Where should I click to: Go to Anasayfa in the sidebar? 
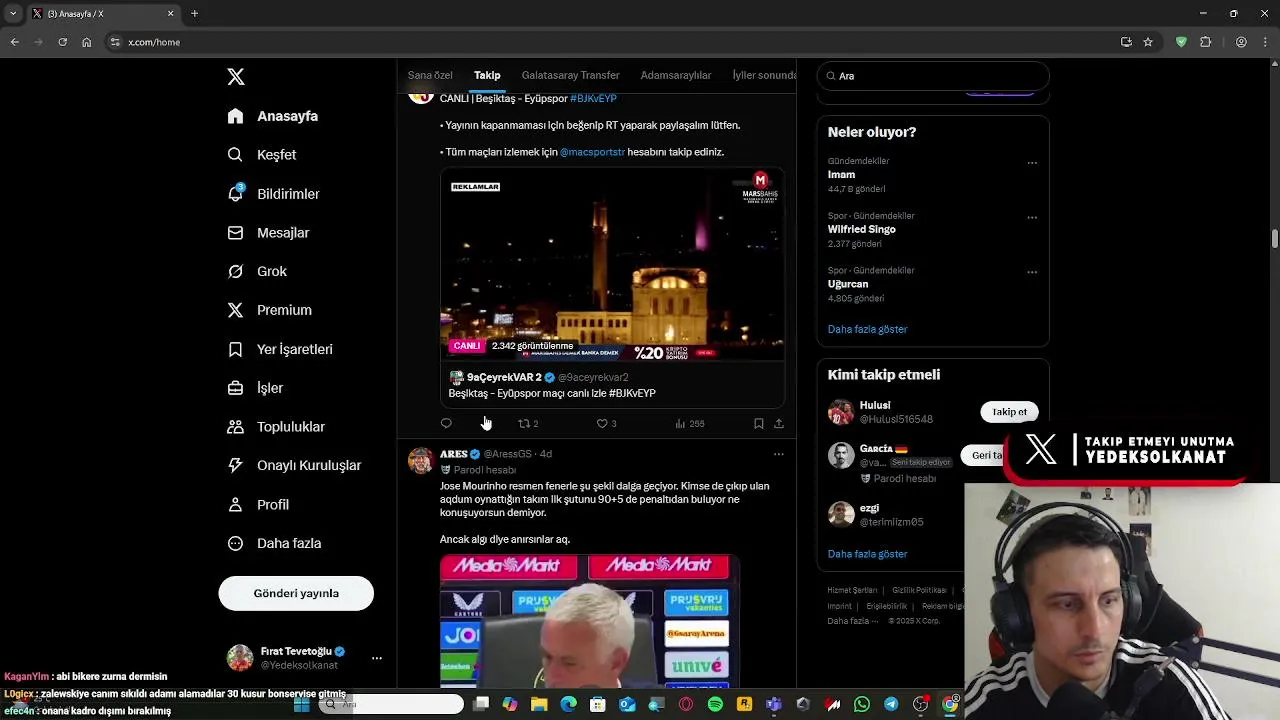pyautogui.click(x=273, y=116)
